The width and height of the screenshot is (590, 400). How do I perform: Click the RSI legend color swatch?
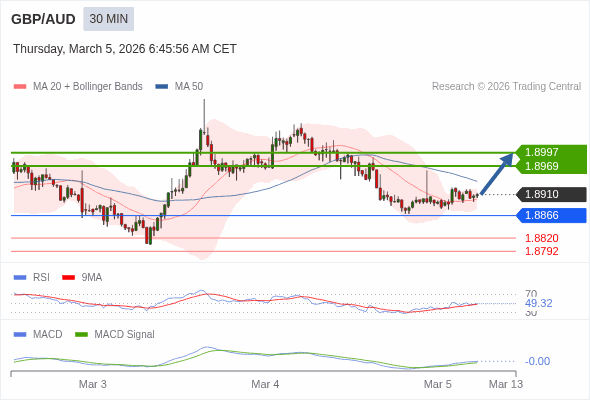coord(20,278)
